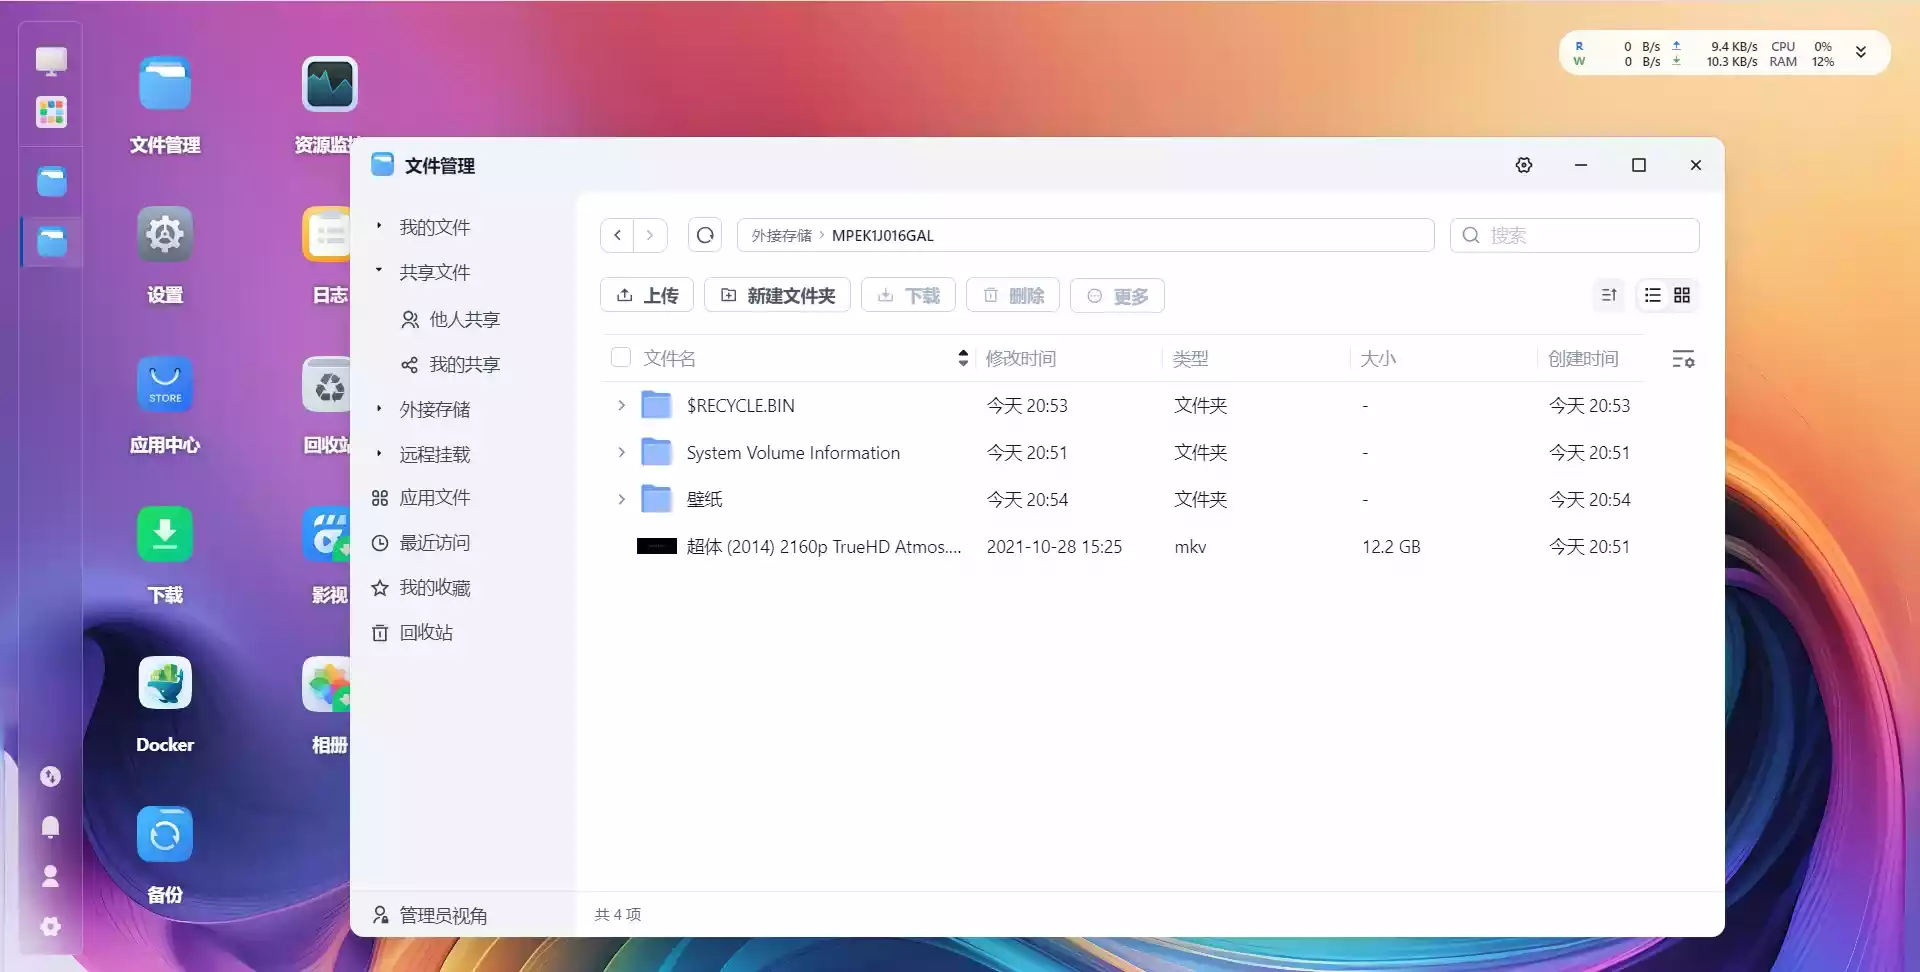Expand the System Volume Information folder row
1920x972 pixels.
[x=621, y=453]
